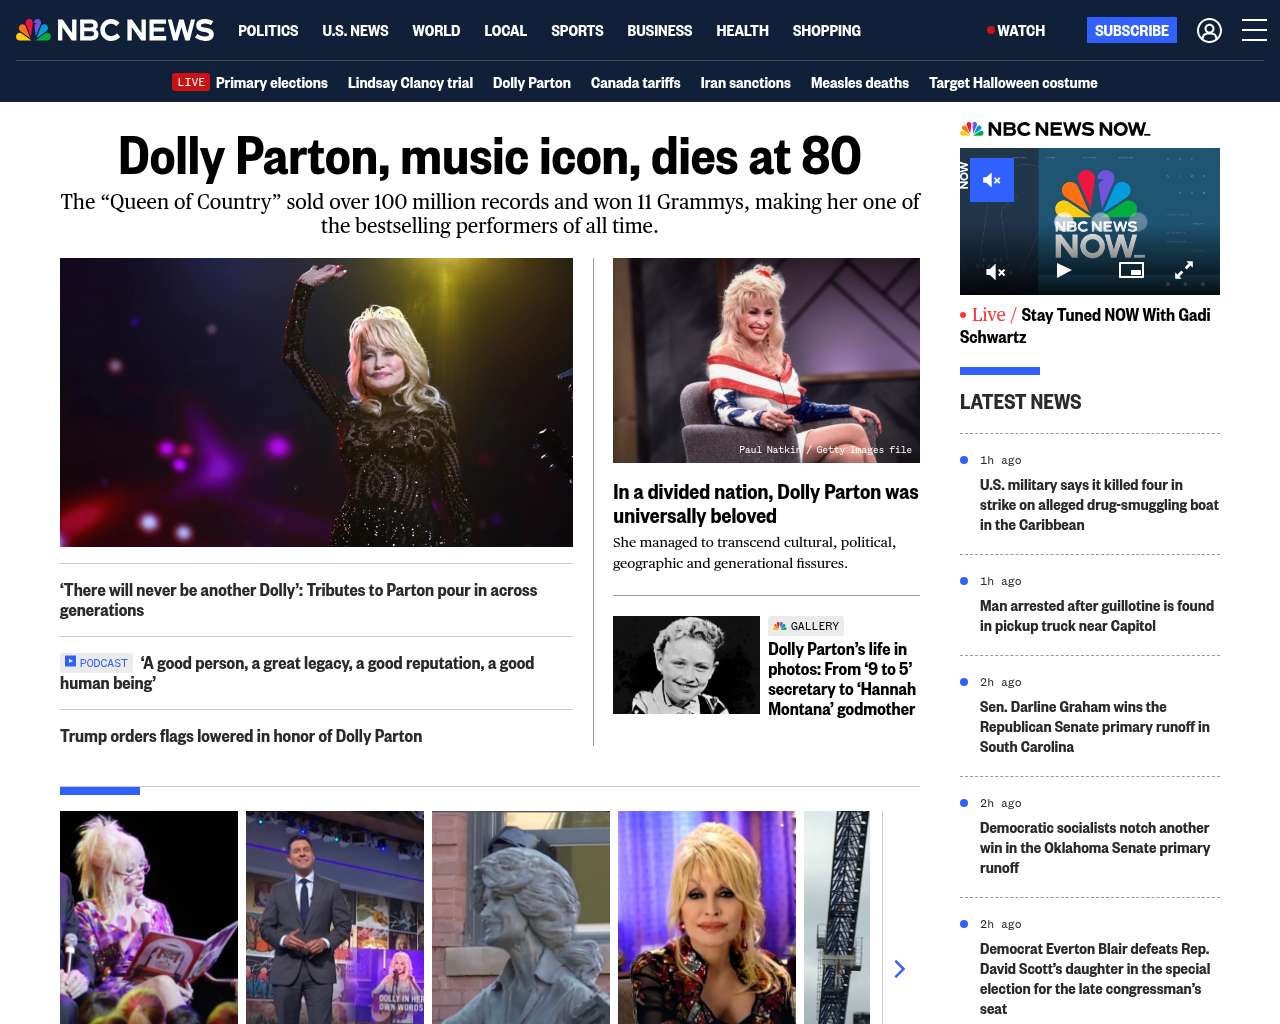Open the Iran sanctions topic
The image size is (1280, 1024).
(745, 83)
